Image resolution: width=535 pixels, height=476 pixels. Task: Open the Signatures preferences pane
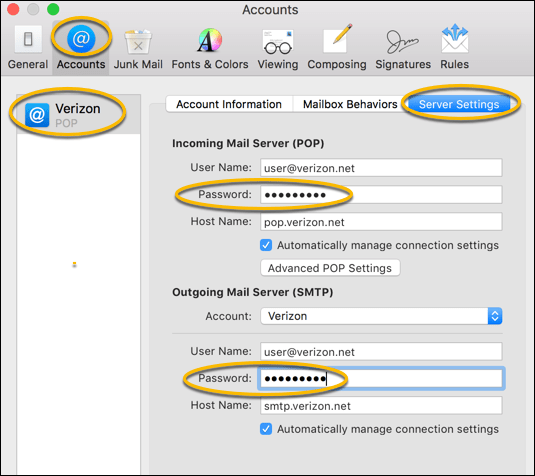403,48
